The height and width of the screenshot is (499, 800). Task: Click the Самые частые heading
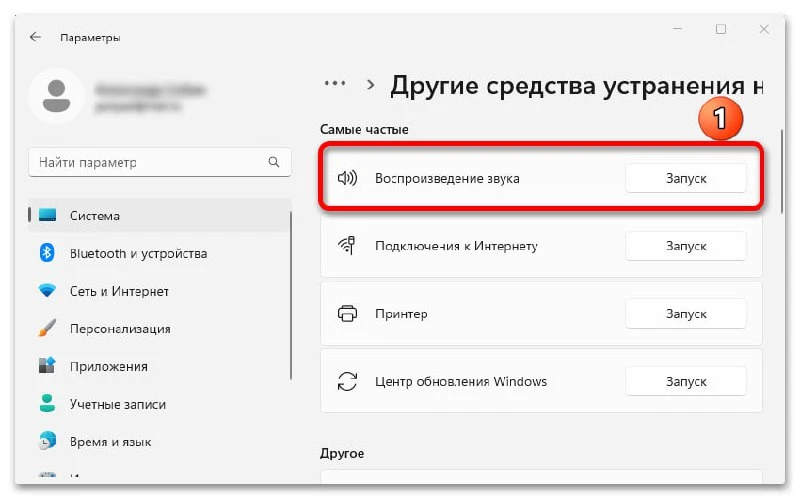[364, 130]
